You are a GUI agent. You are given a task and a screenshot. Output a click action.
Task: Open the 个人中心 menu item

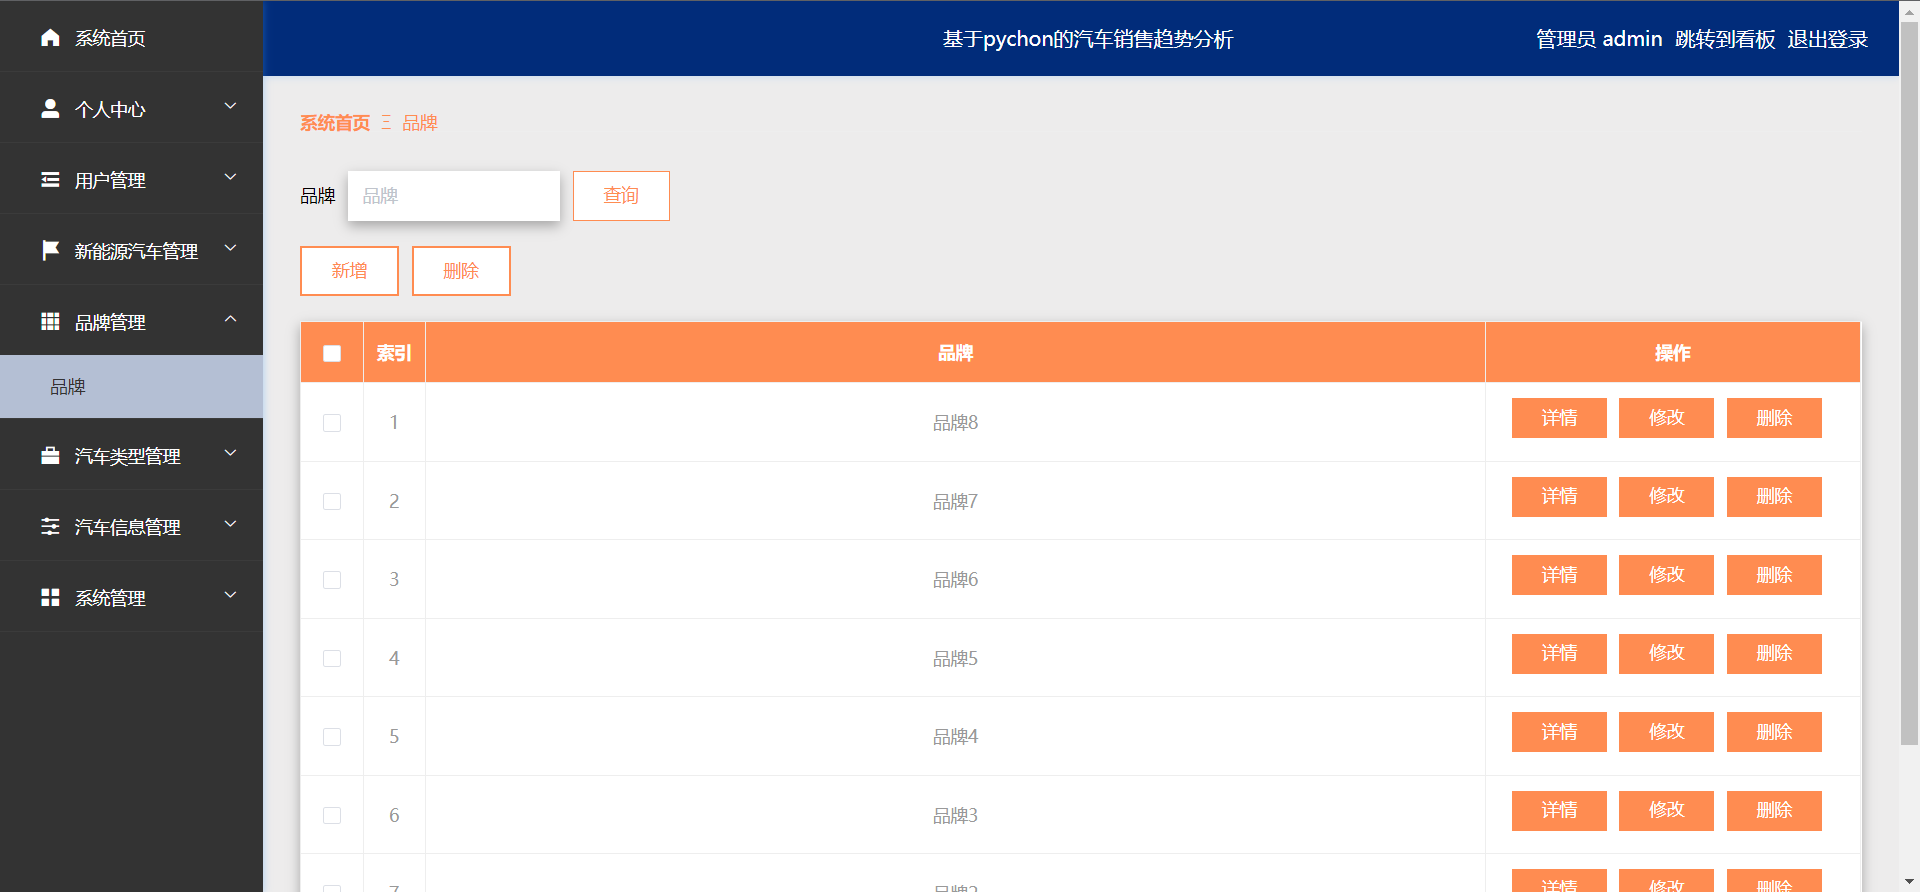point(131,107)
